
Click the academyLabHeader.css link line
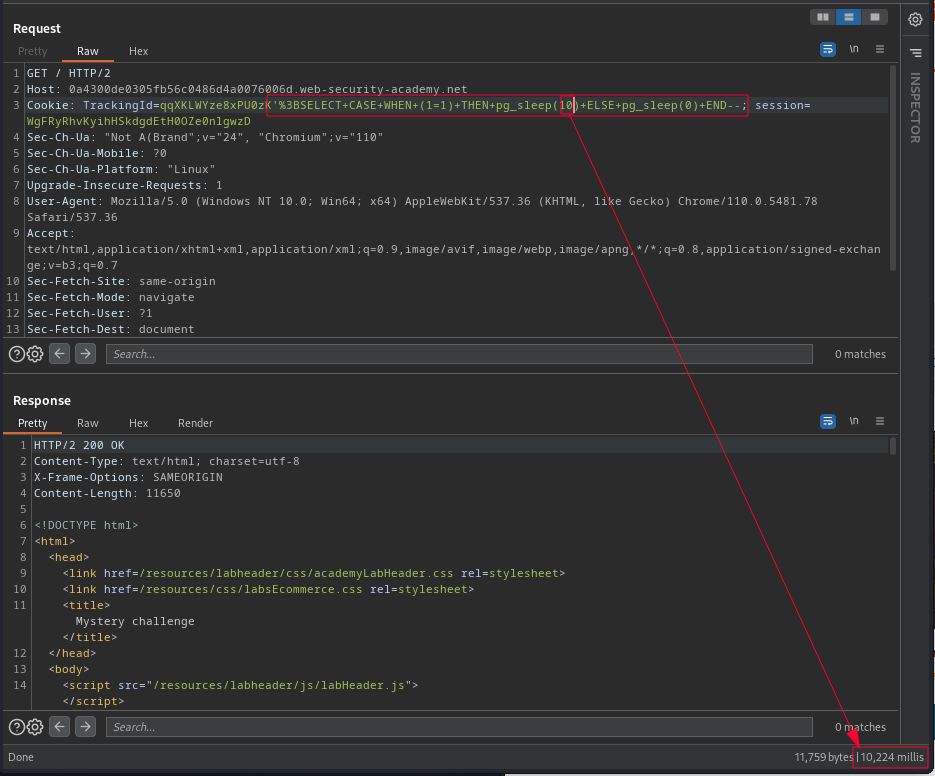pyautogui.click(x=314, y=573)
